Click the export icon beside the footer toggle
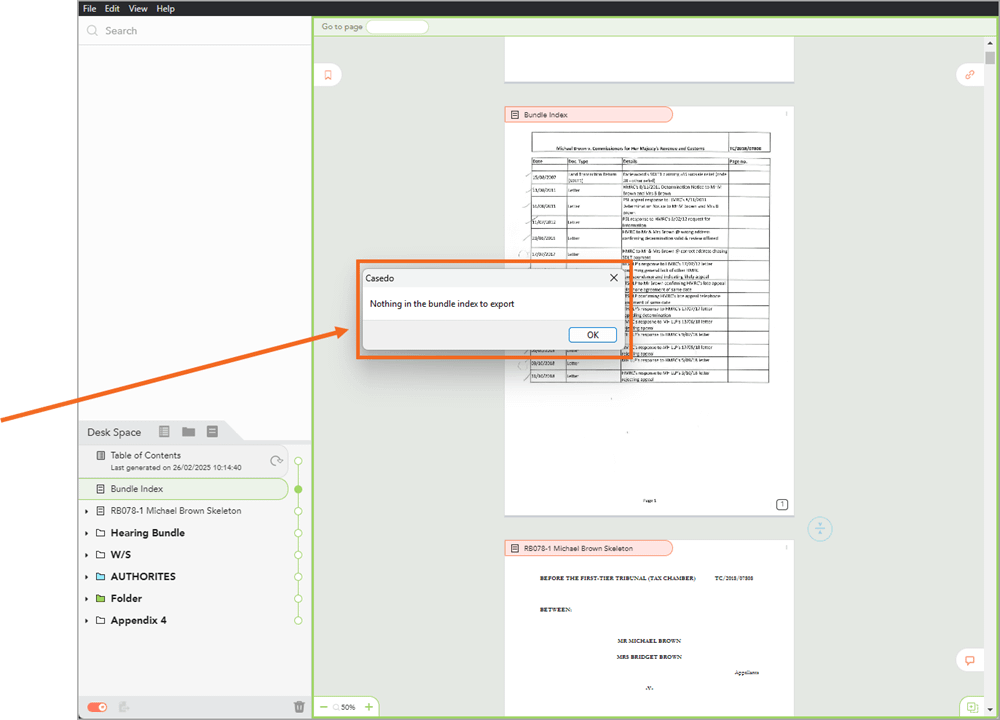 pyautogui.click(x=123, y=706)
